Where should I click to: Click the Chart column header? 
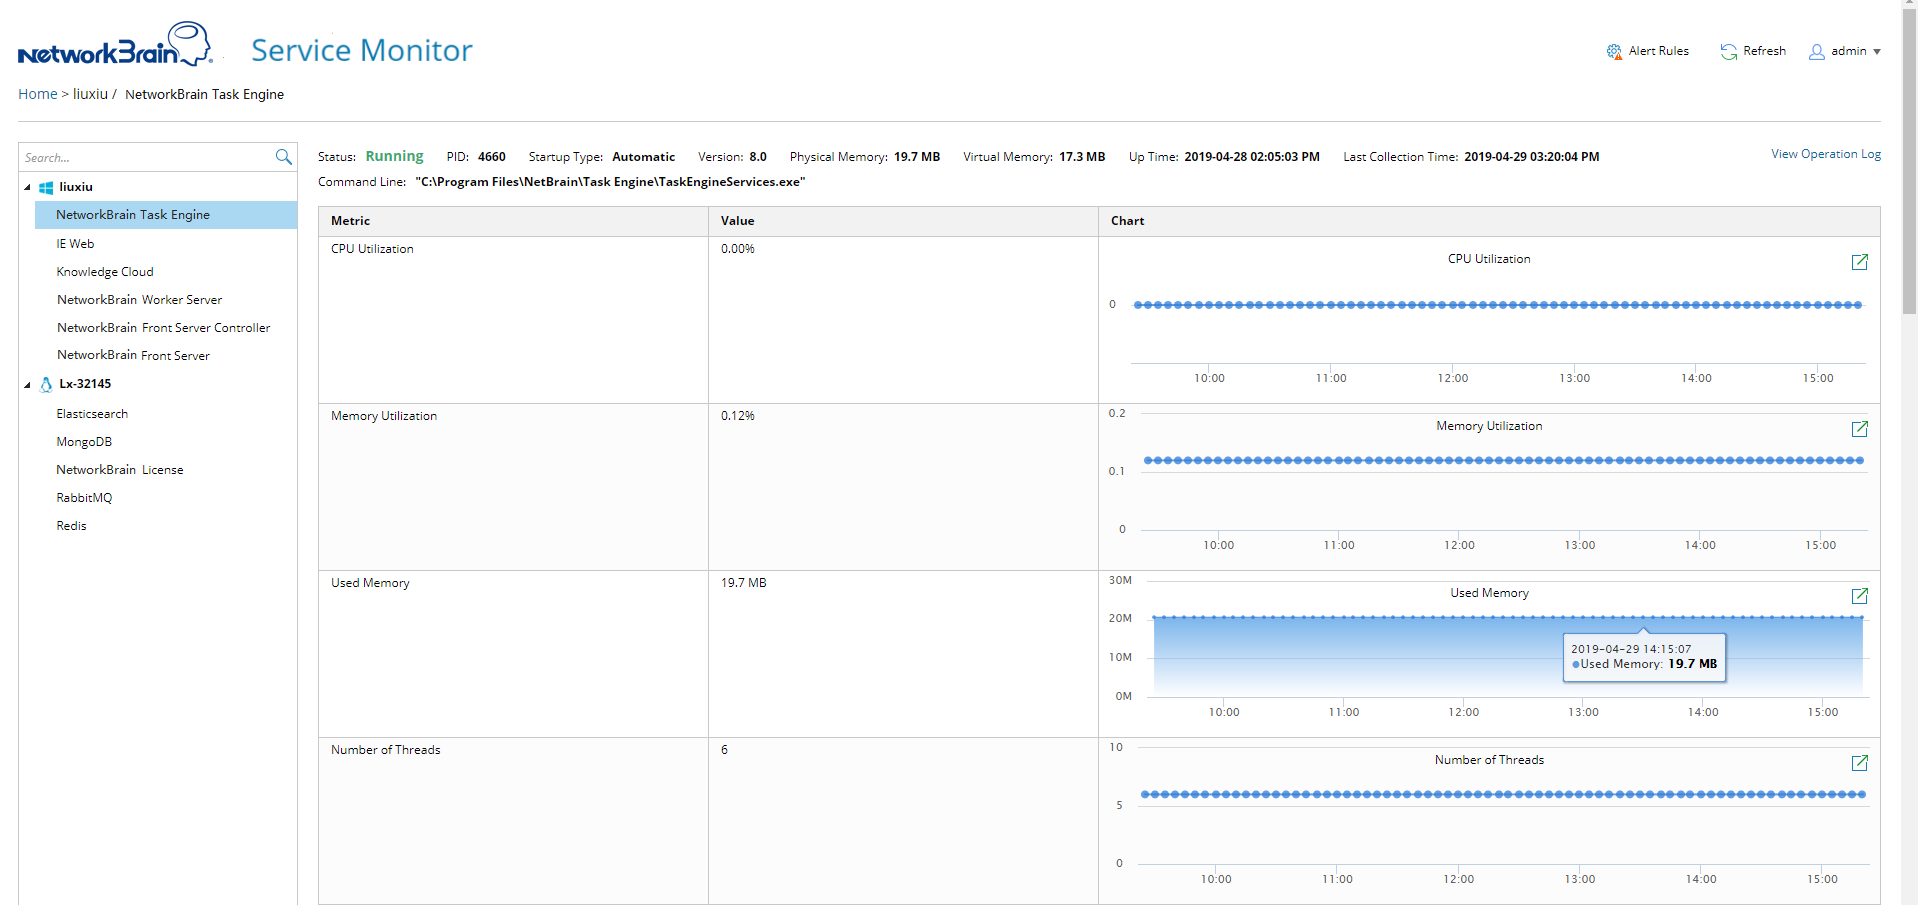click(1489, 221)
